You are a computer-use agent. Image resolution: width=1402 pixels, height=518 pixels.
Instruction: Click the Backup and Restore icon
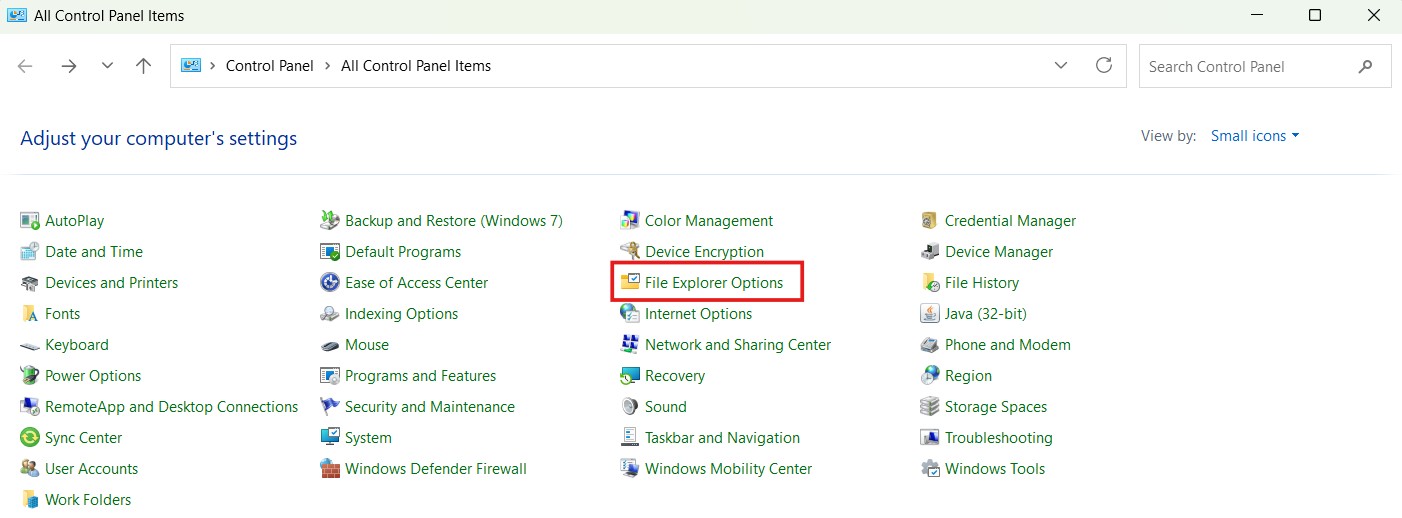329,221
